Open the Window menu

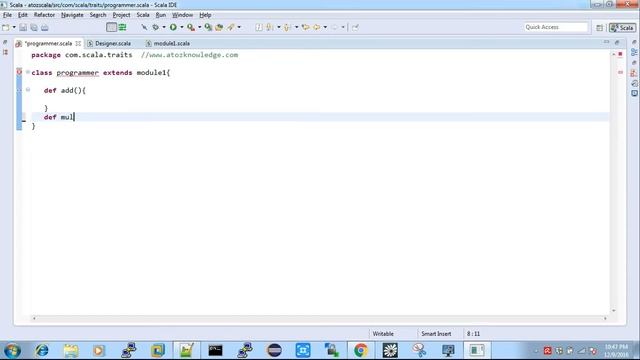(182, 15)
